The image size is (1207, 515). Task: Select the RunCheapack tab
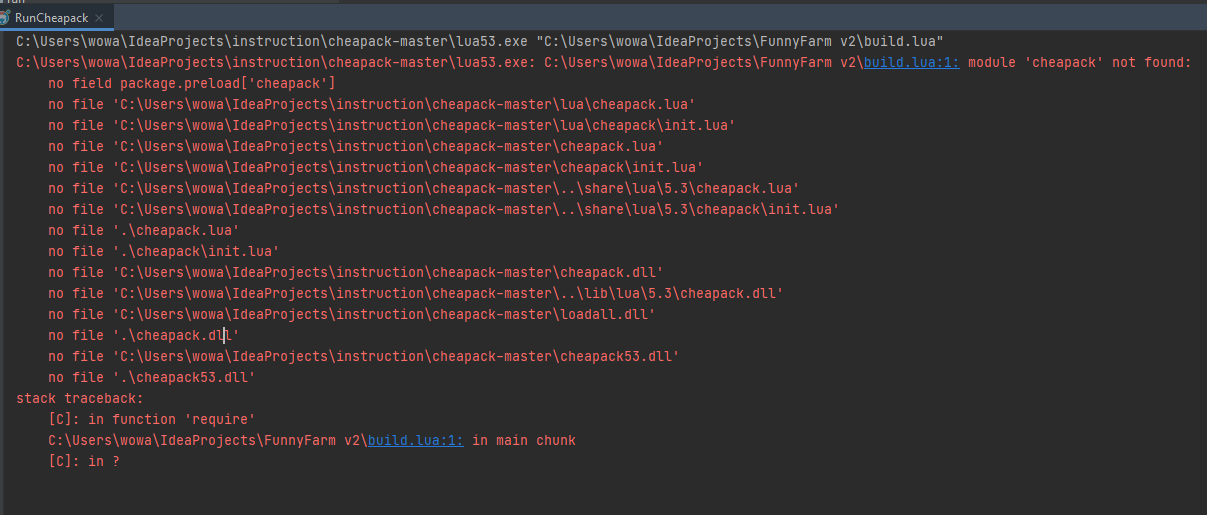pyautogui.click(x=50, y=18)
